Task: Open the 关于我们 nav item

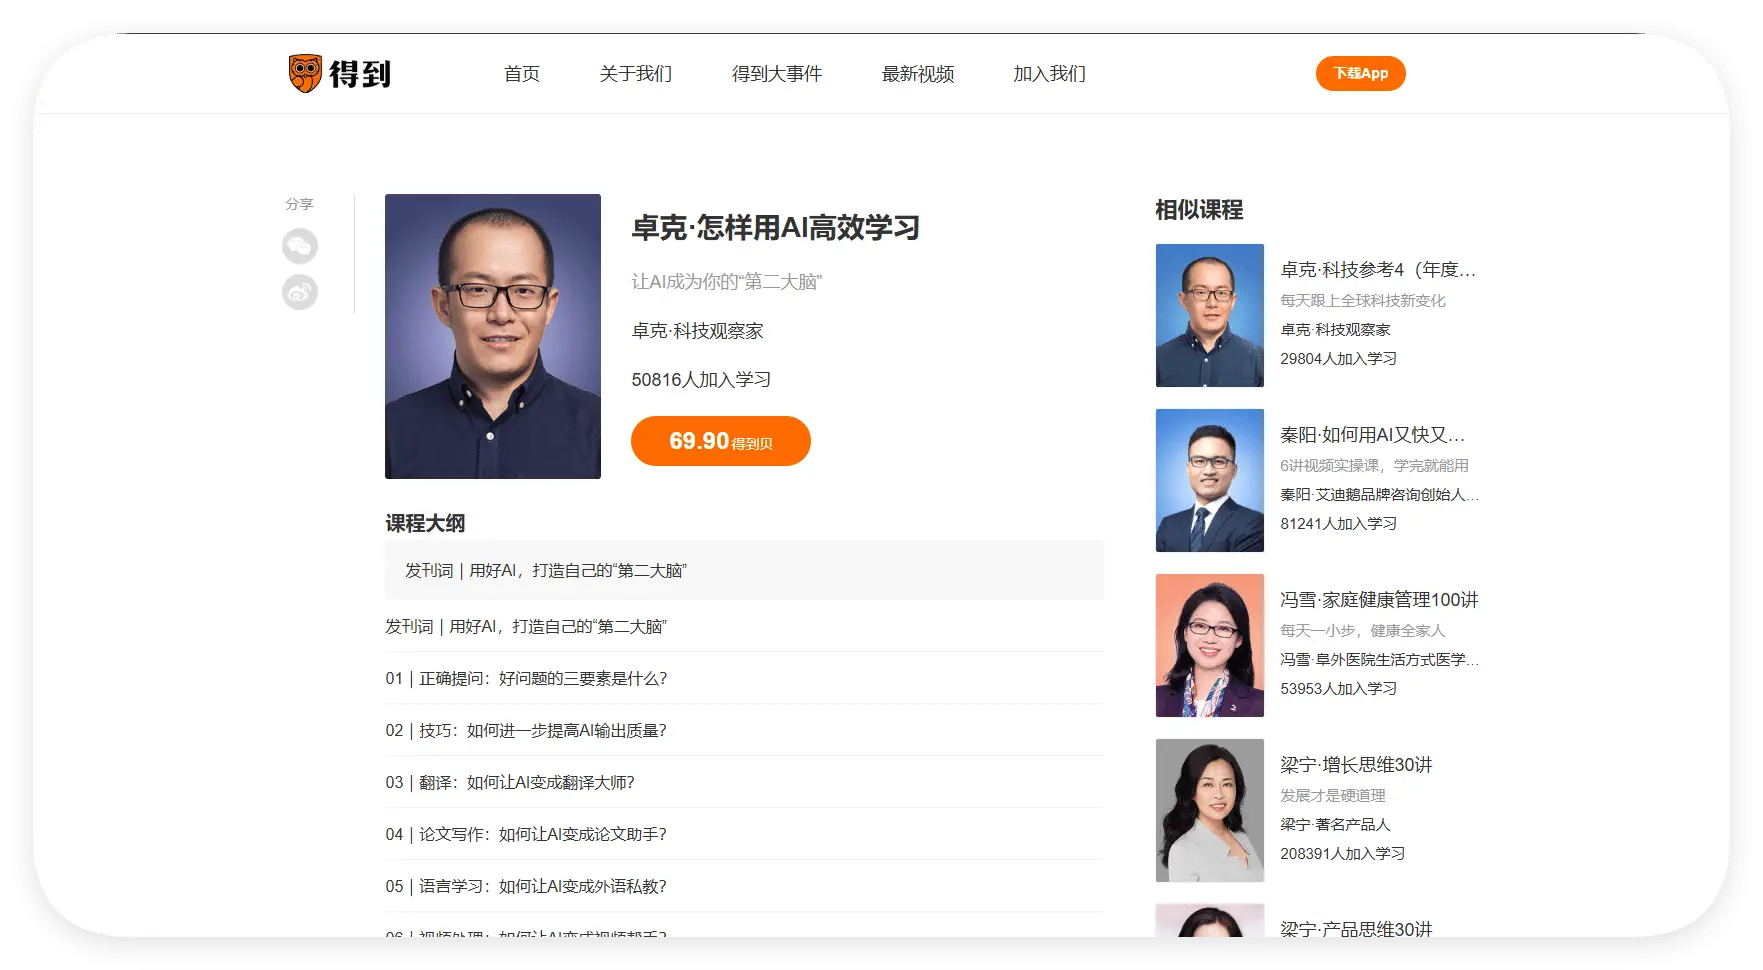Action: 636,74
